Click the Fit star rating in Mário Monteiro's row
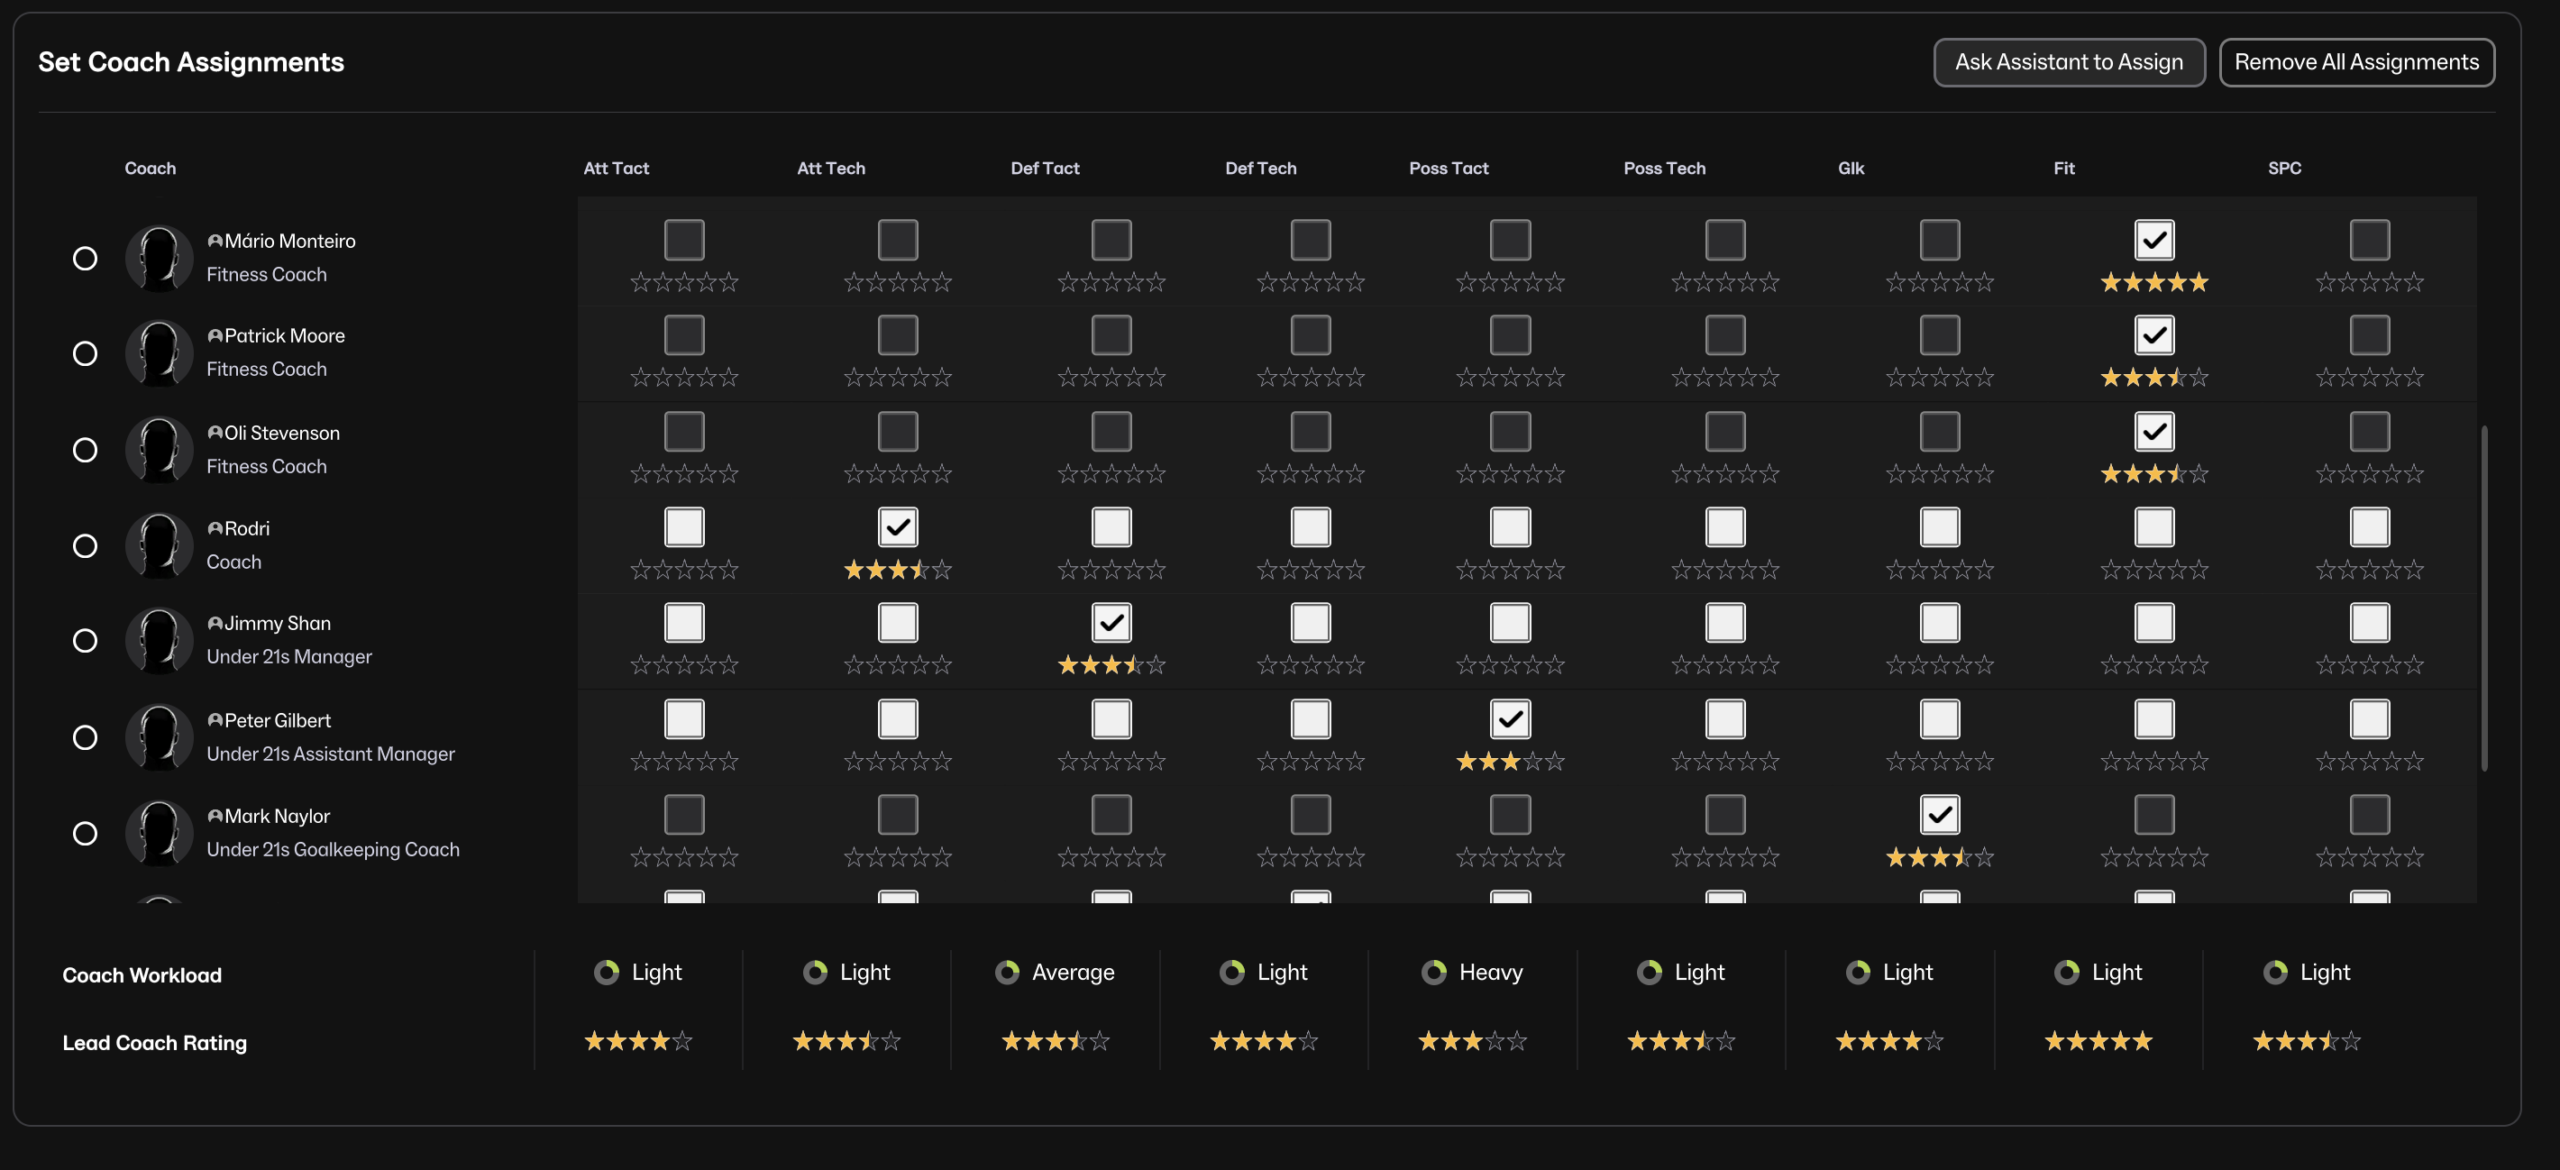2560x1170 pixels. pyautogui.click(x=2154, y=283)
